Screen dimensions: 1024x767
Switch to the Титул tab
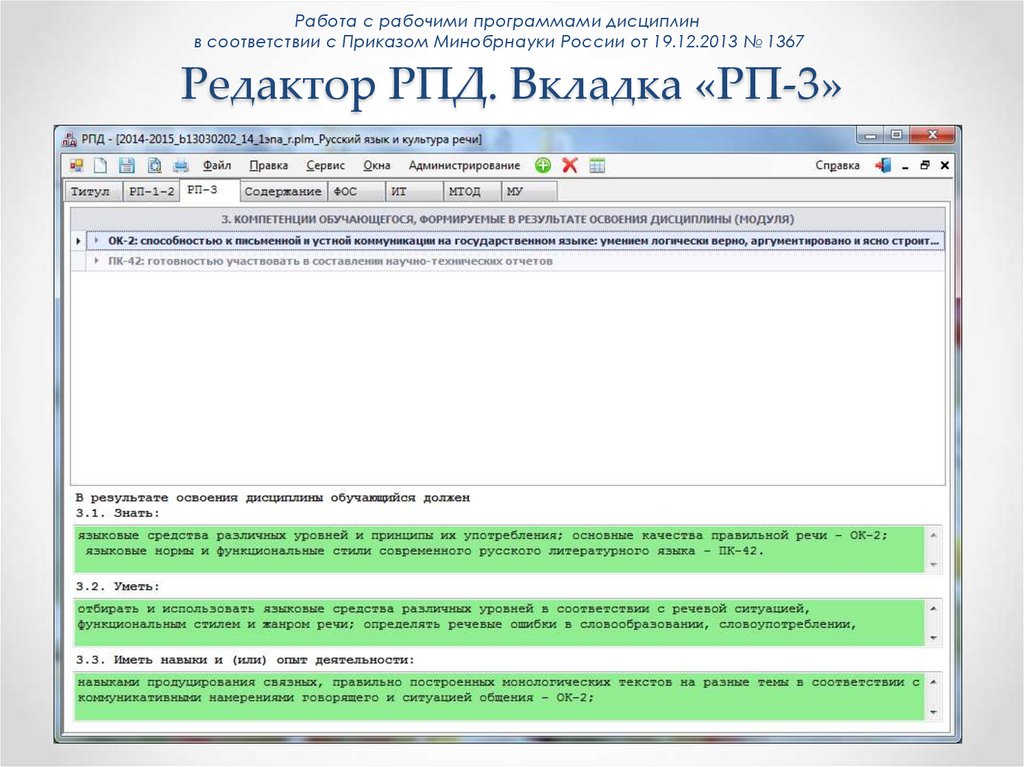91,190
